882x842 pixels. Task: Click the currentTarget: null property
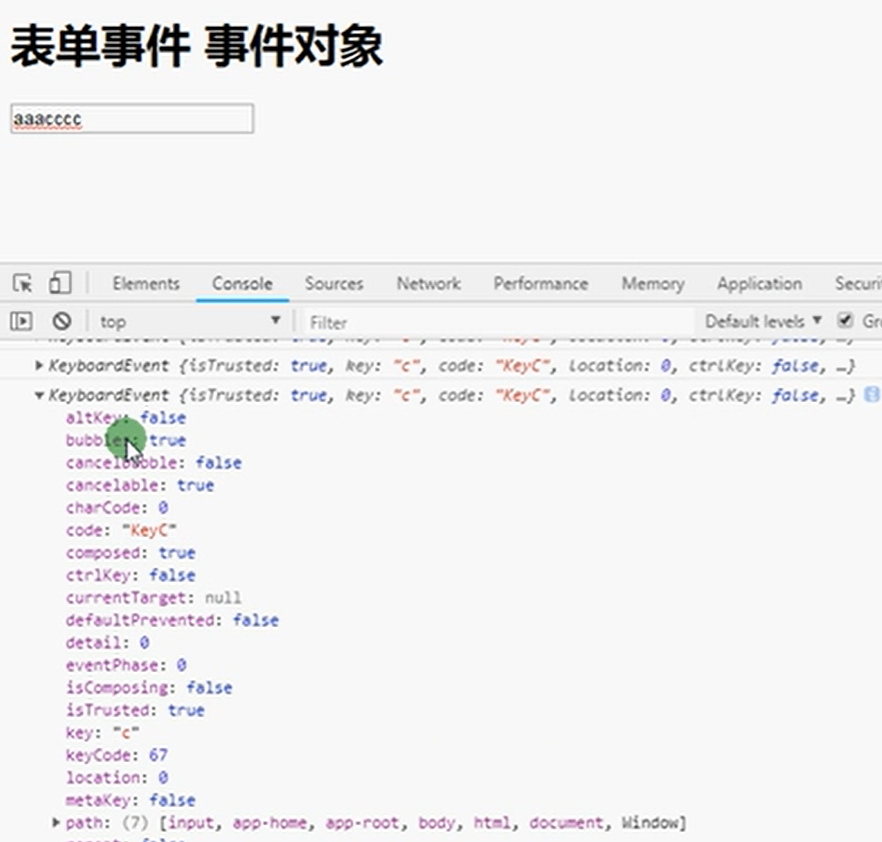(154, 597)
